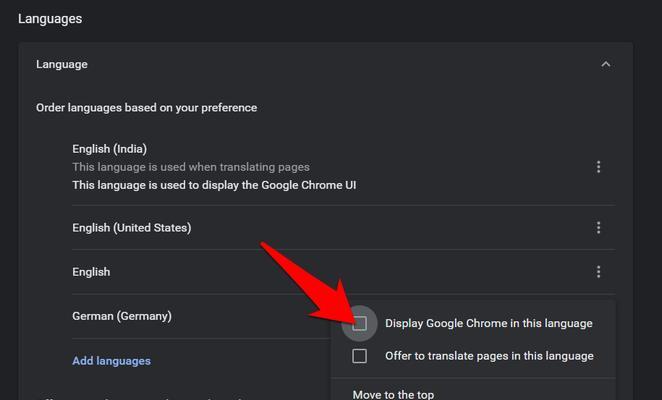The width and height of the screenshot is (662, 400).
Task: Click the Add languages link
Action: tap(111, 361)
